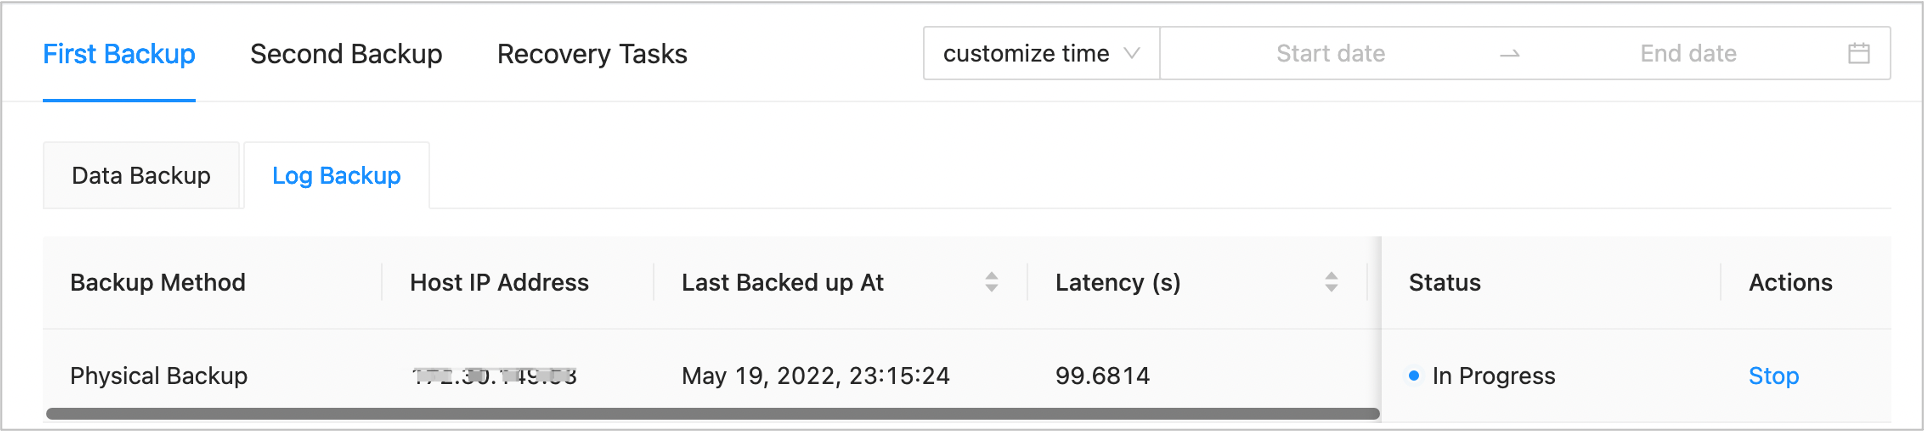The width and height of the screenshot is (1924, 432).
Task: Click the calendar icon in date range picker
Action: coord(1858,53)
